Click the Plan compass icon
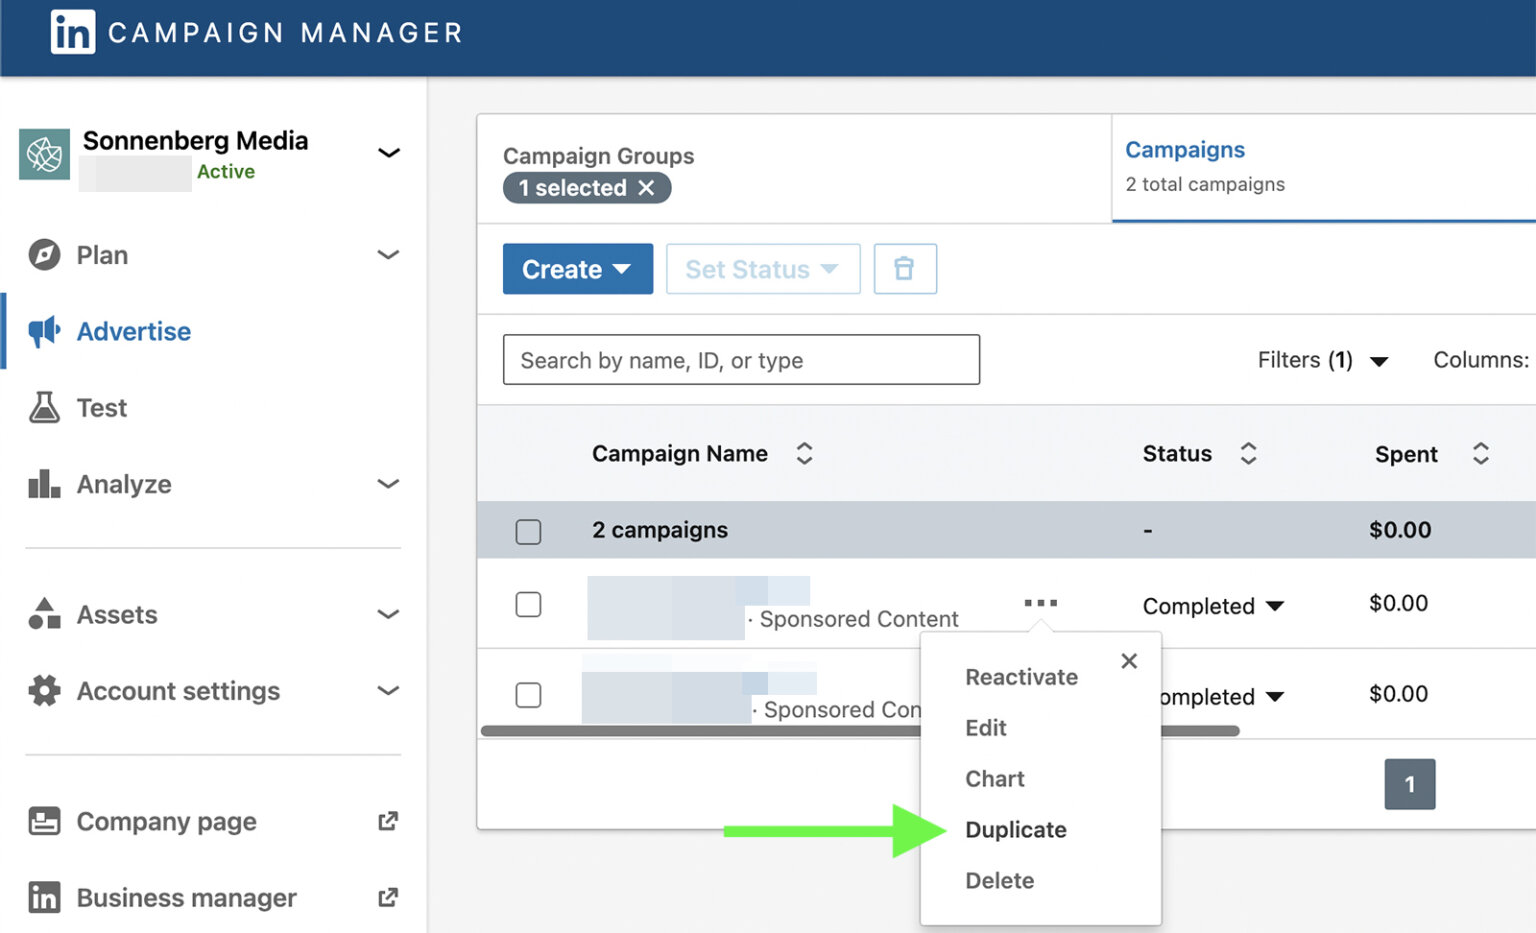 click(x=44, y=255)
